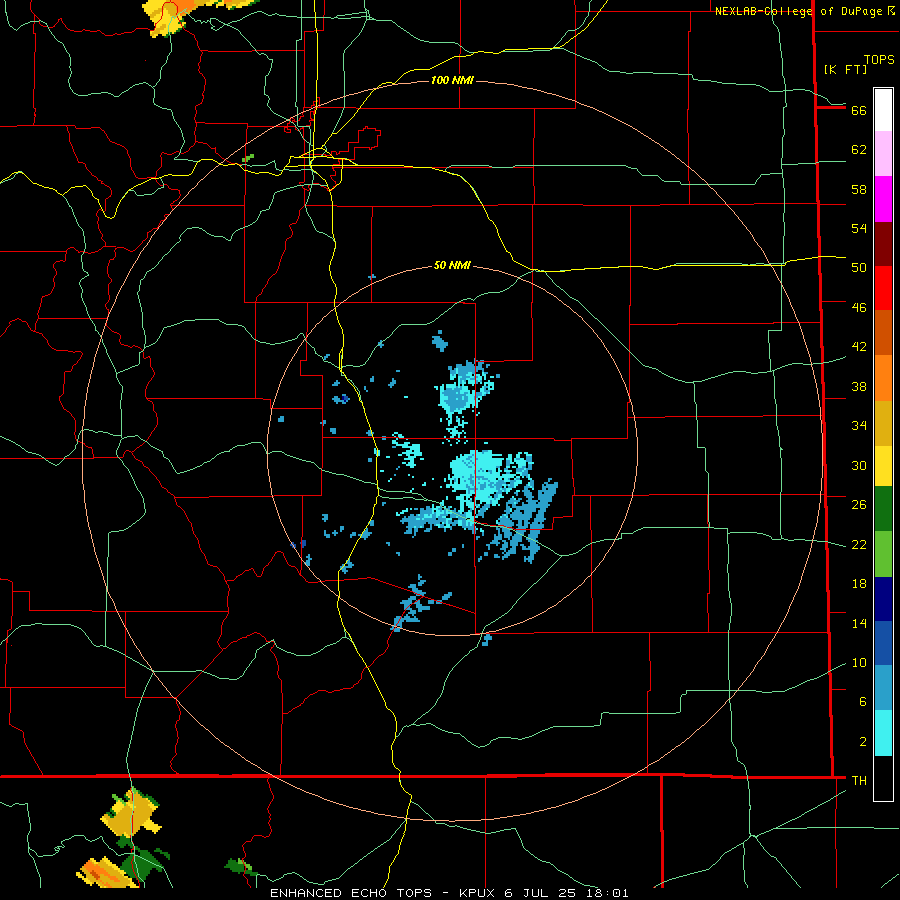Click the white color swatch above 66

point(883,110)
